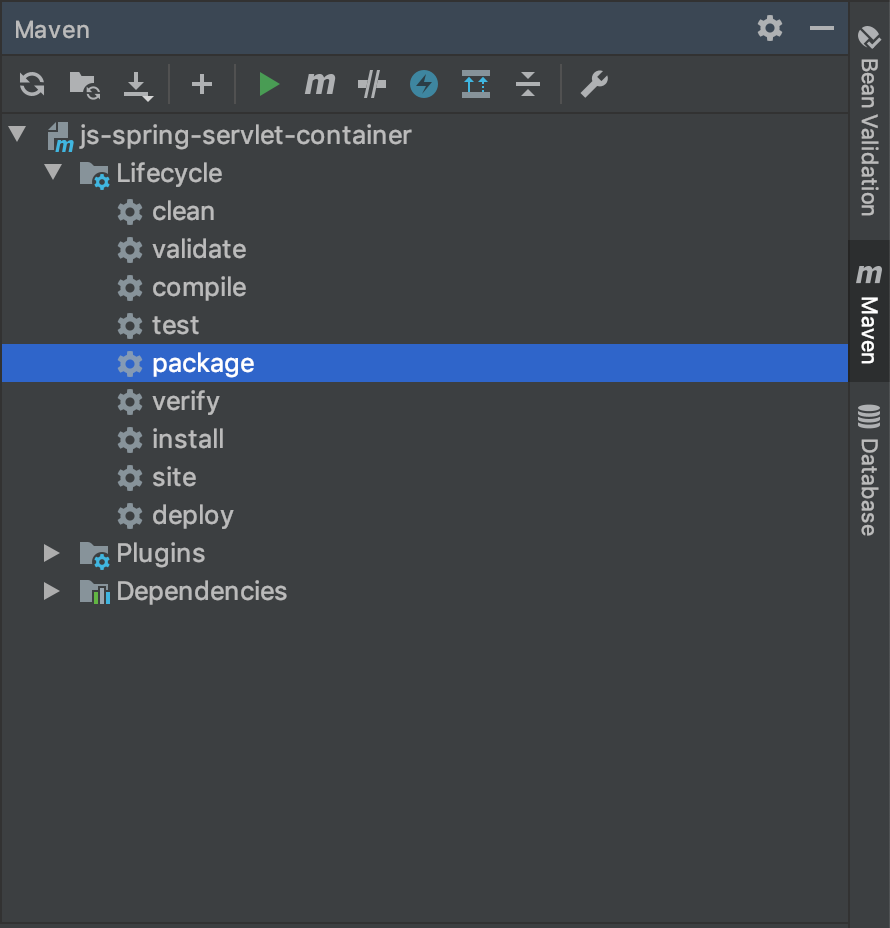
Task: Toggle offline mode
Action: [x=423, y=85]
